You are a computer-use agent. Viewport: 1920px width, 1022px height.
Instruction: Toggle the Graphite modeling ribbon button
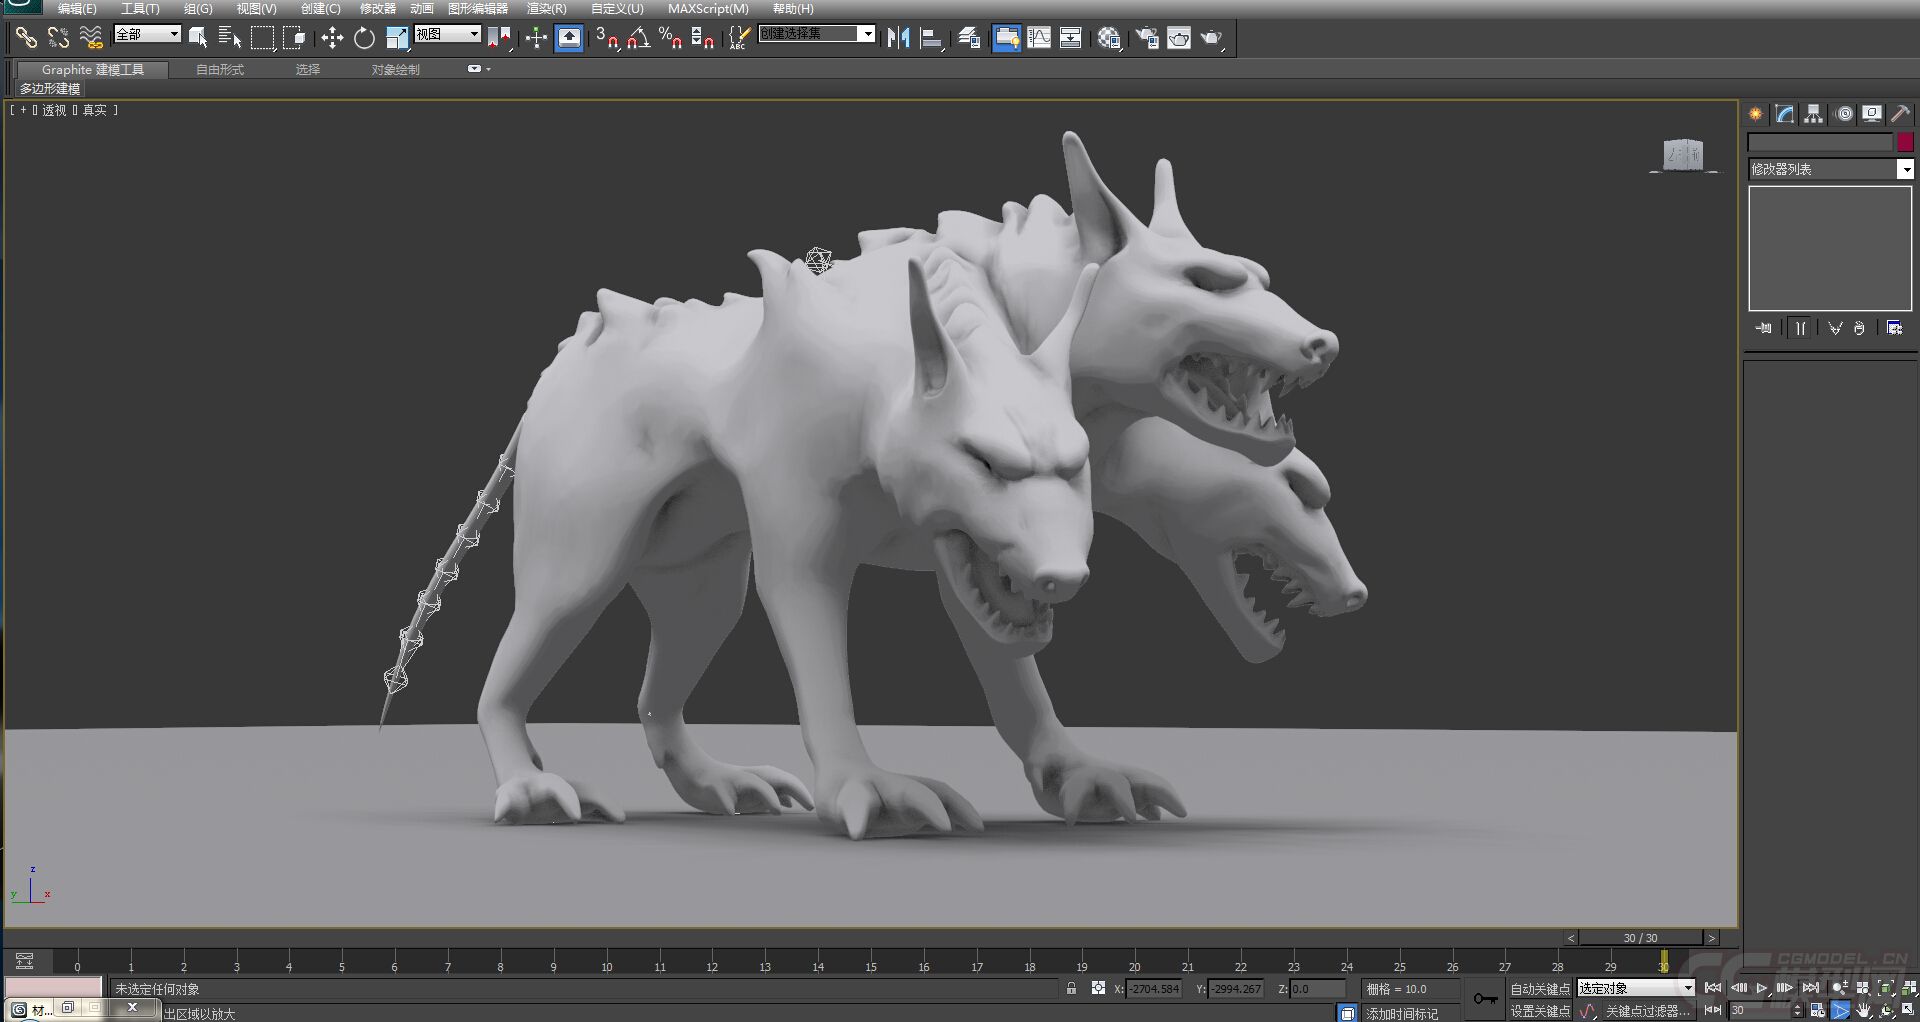pos(1006,38)
